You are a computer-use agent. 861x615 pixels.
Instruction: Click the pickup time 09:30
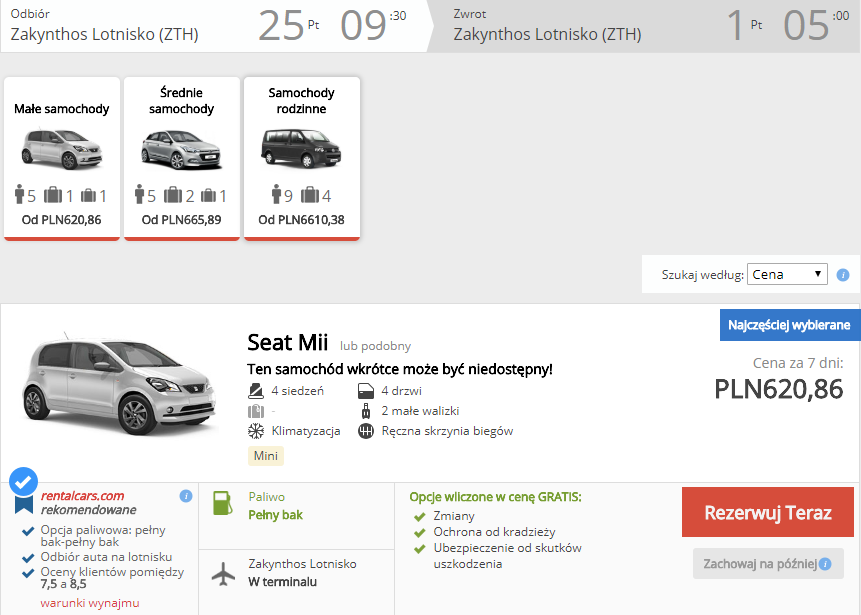coord(373,25)
